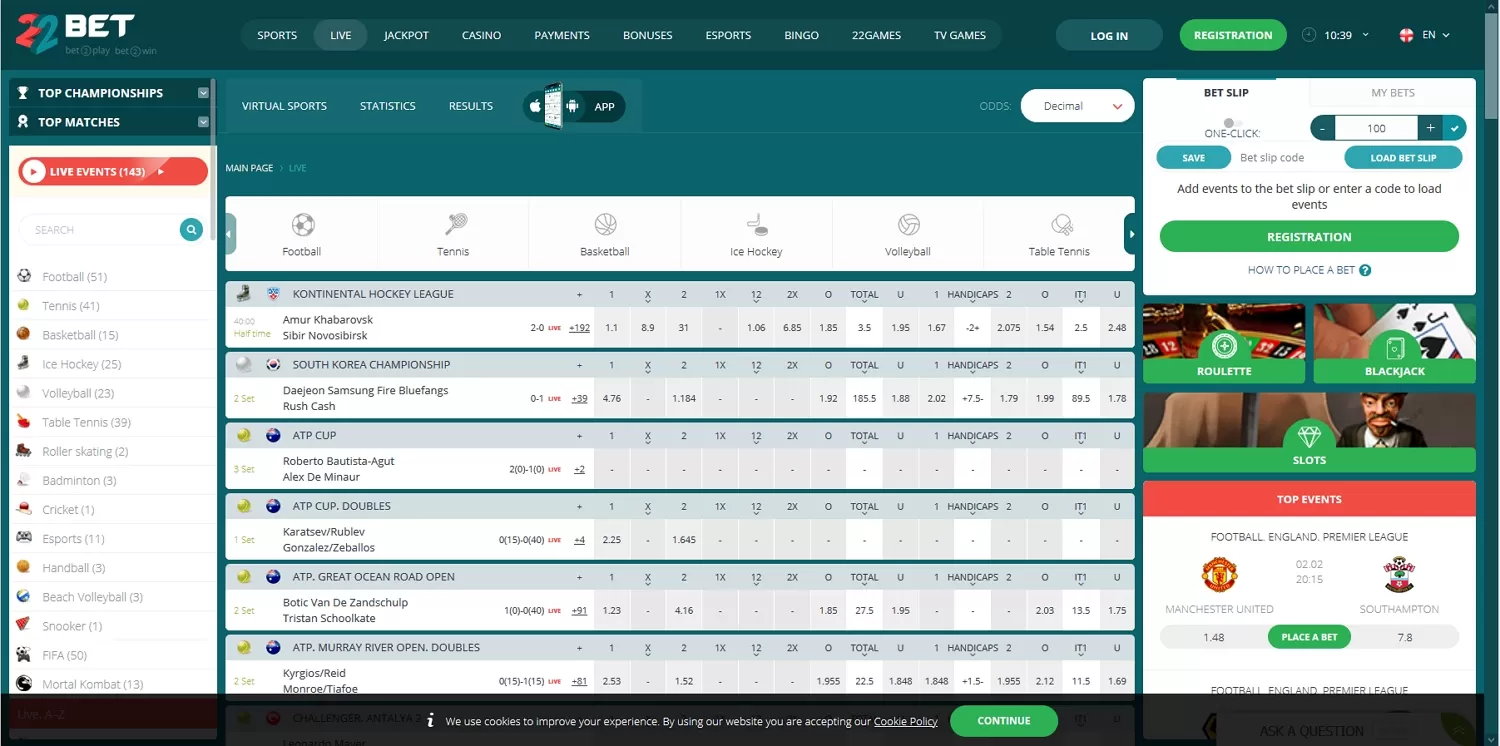Screen dimensions: 1500x746
Task: Select the Volleyball icon in the carousel
Action: pos(908,224)
